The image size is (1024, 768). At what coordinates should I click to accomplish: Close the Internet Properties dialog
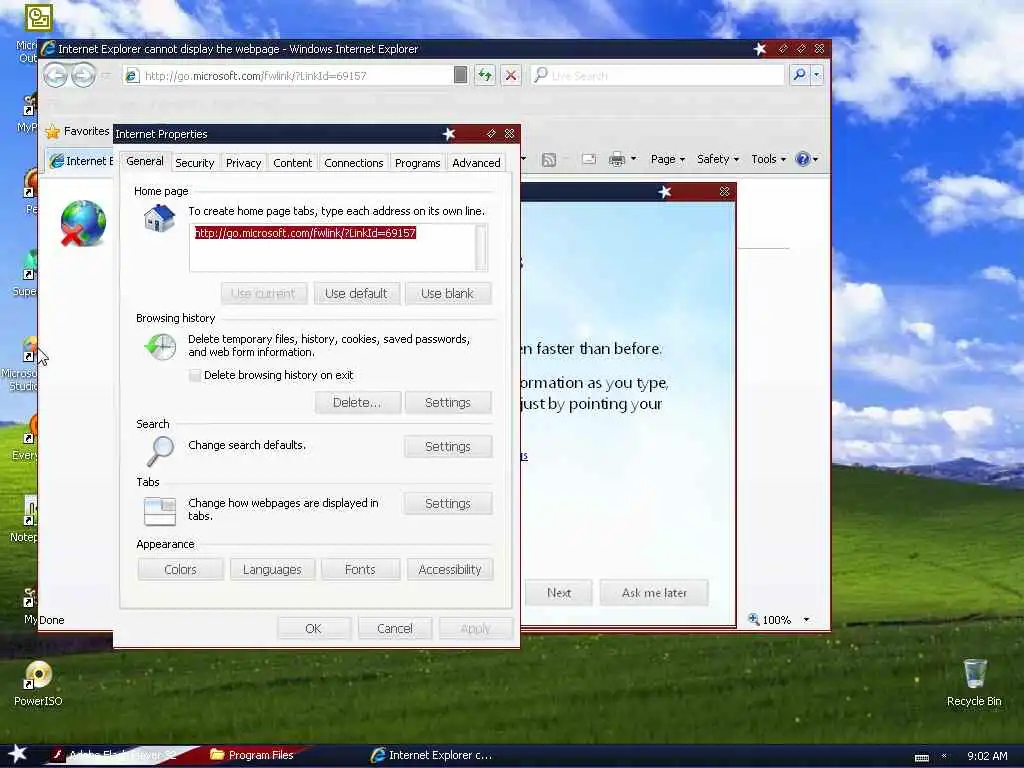(509, 134)
